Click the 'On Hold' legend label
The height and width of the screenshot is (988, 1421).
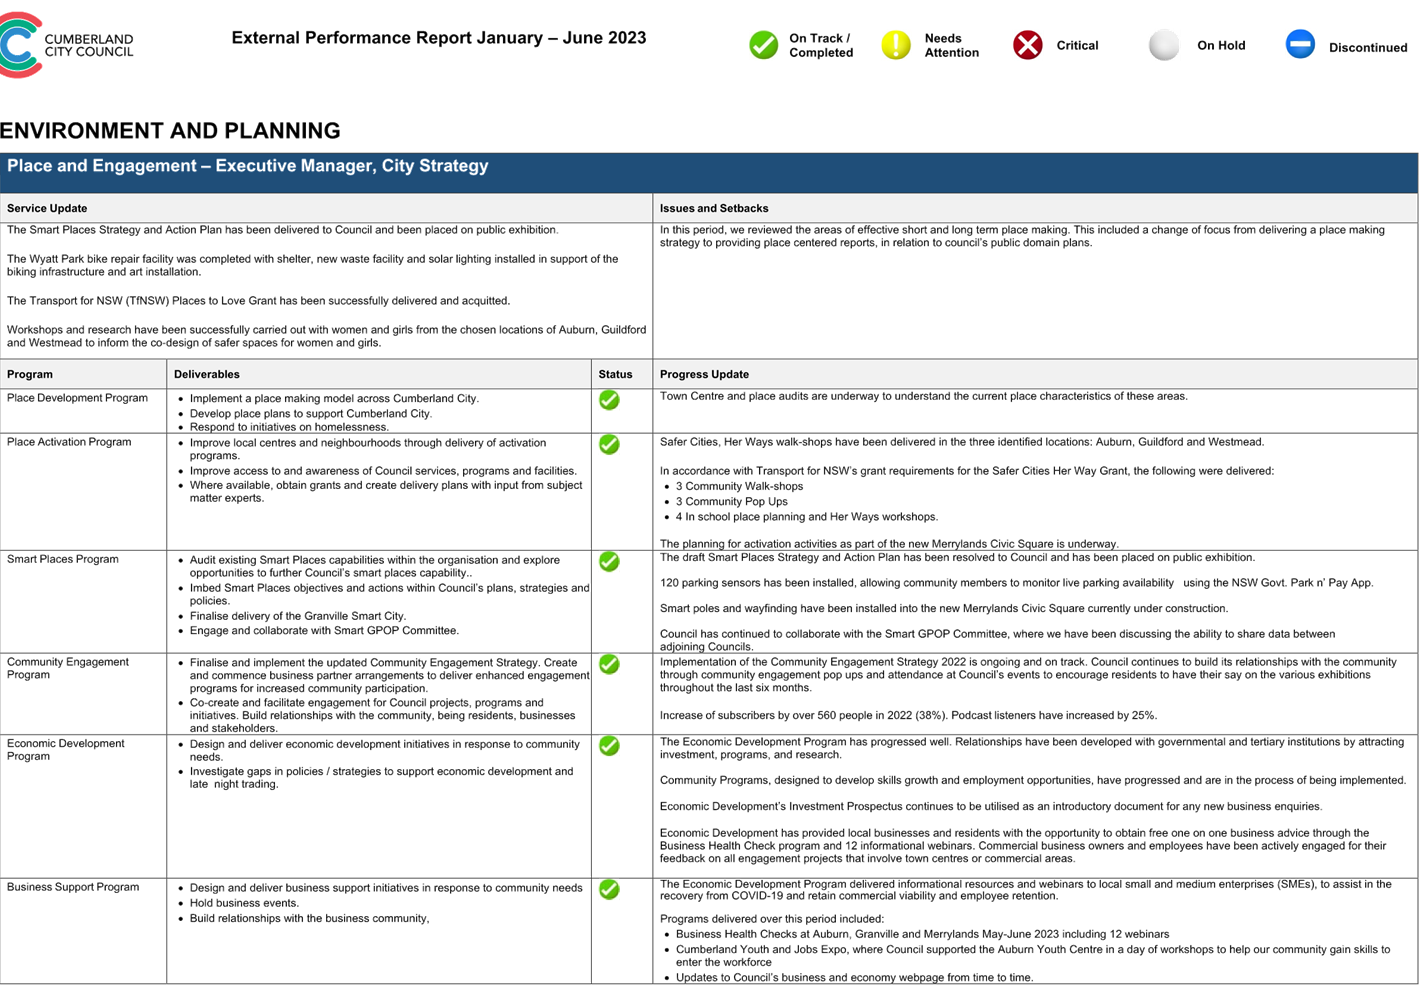tap(1221, 45)
